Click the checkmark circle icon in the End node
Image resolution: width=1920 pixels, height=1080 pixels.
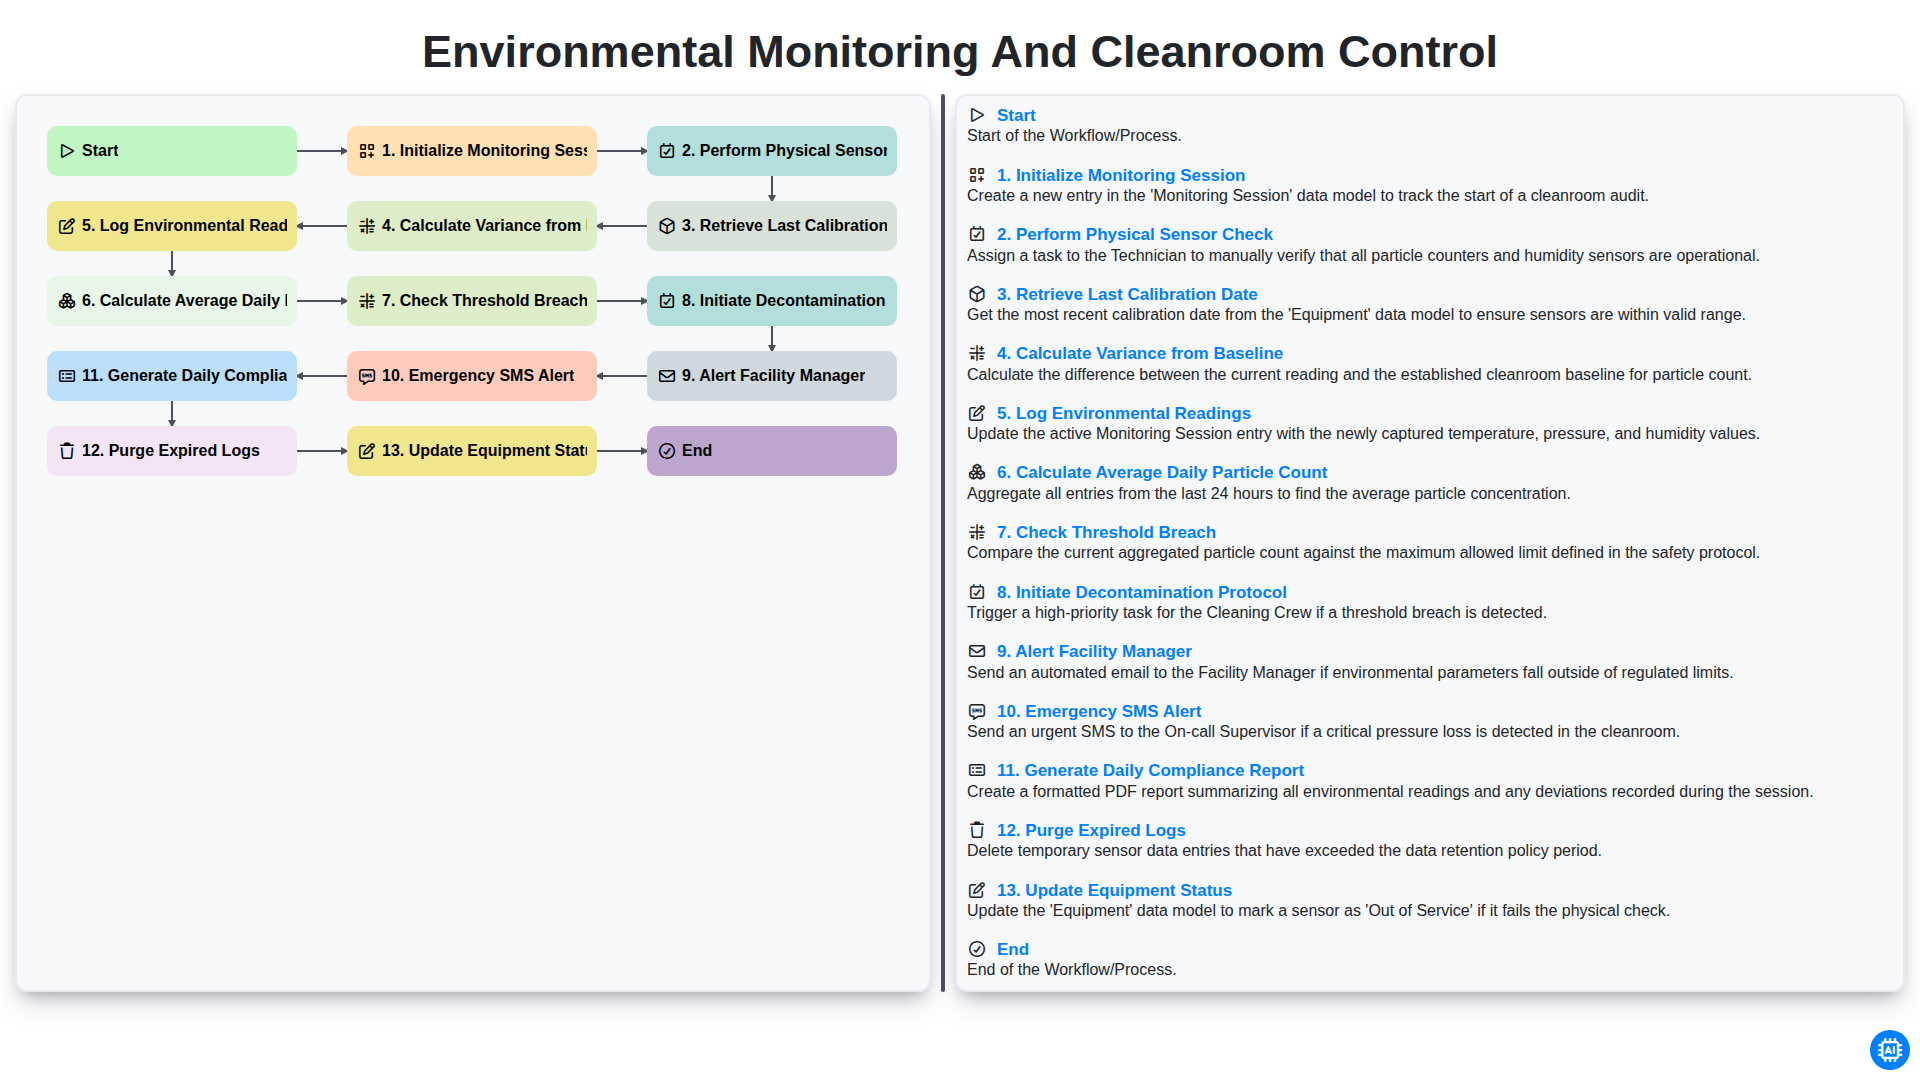pos(667,451)
